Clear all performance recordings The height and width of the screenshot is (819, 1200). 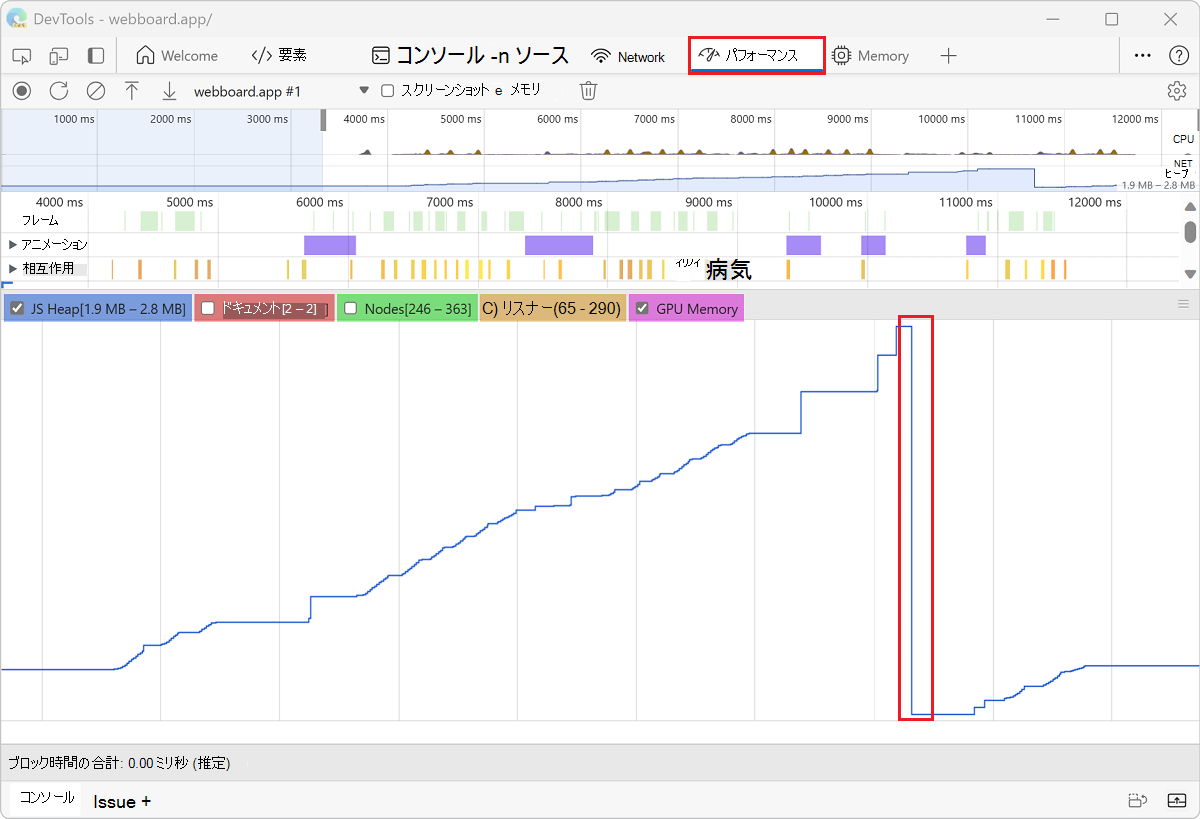tap(94, 90)
